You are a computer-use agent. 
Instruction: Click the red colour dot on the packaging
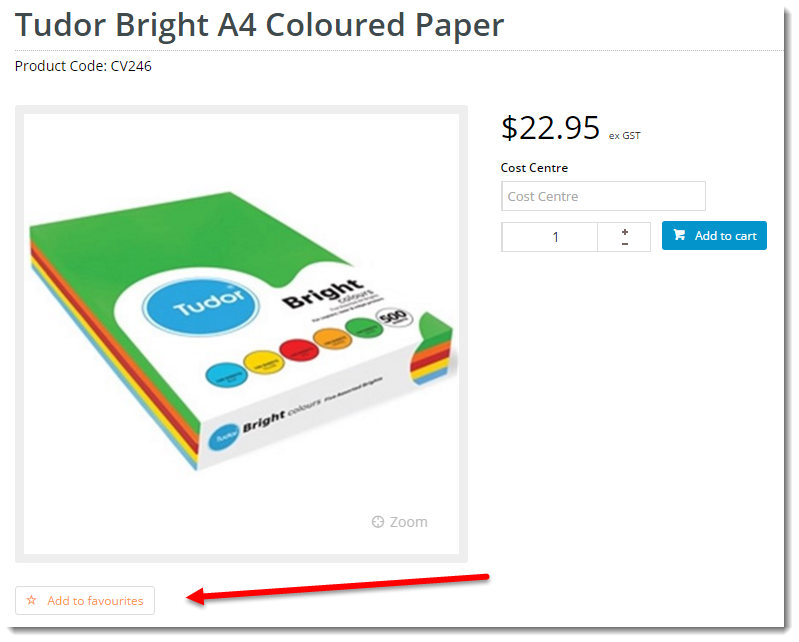click(299, 351)
